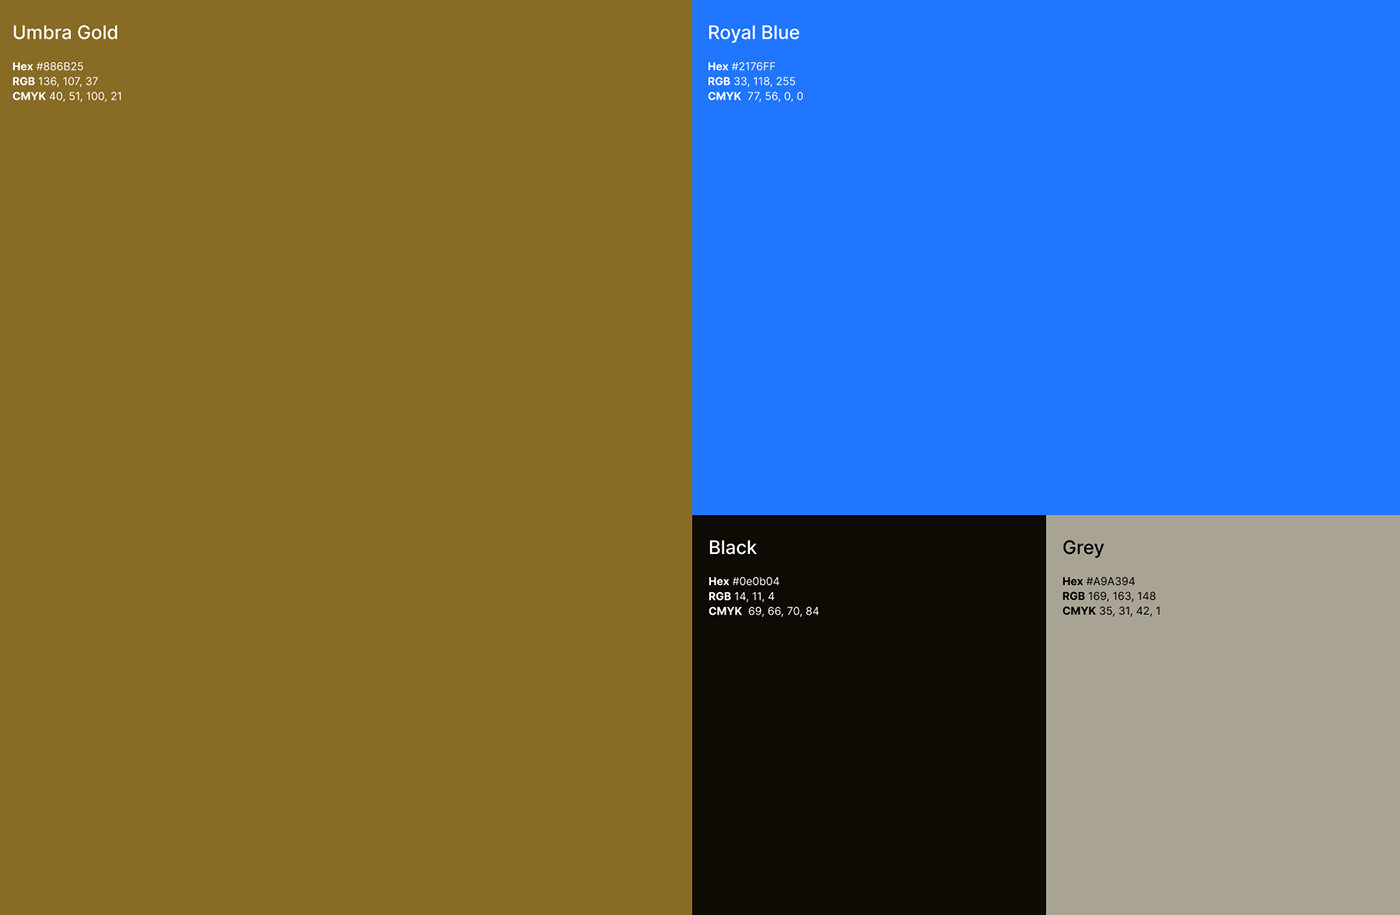Pick the Black color swatch

[869, 715]
